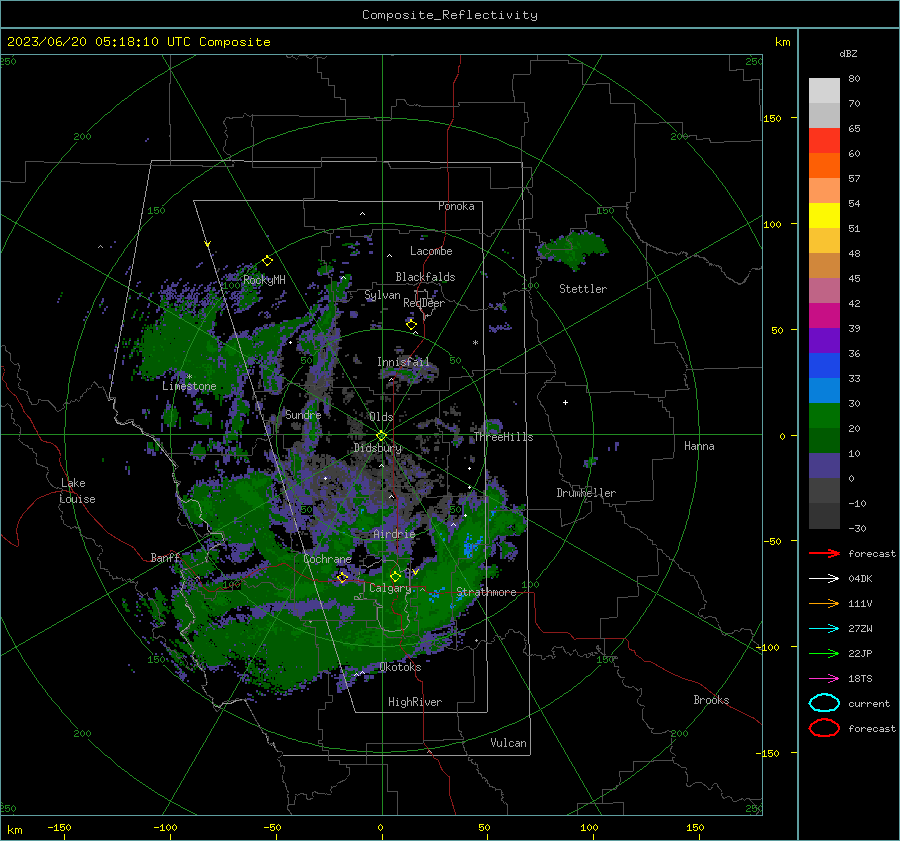The height and width of the screenshot is (841, 900).
Task: Click the purple 36-39 dBZ color band
Action: pyautogui.click(x=824, y=341)
